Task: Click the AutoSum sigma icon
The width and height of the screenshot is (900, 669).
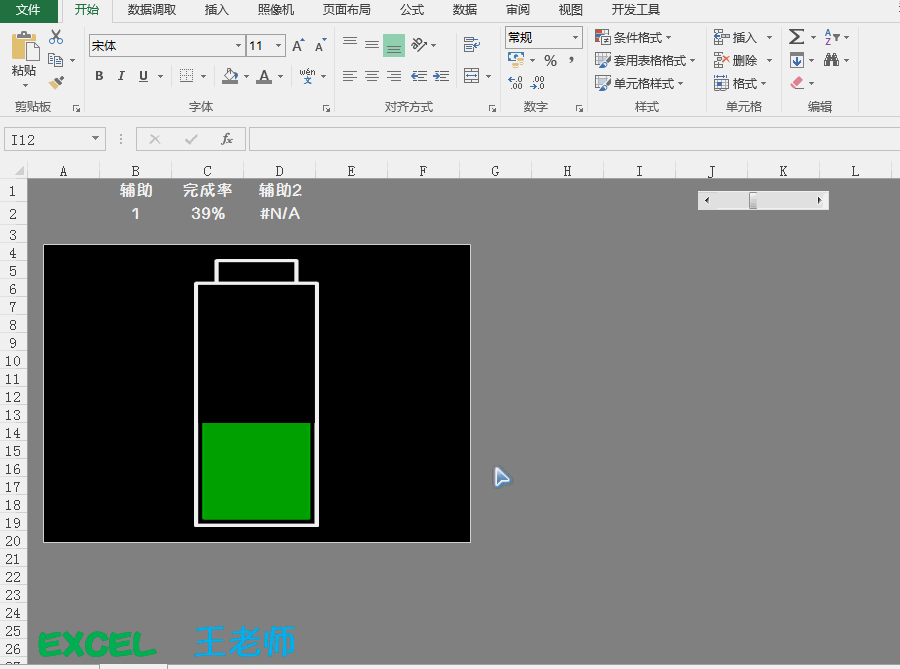Action: [x=796, y=37]
